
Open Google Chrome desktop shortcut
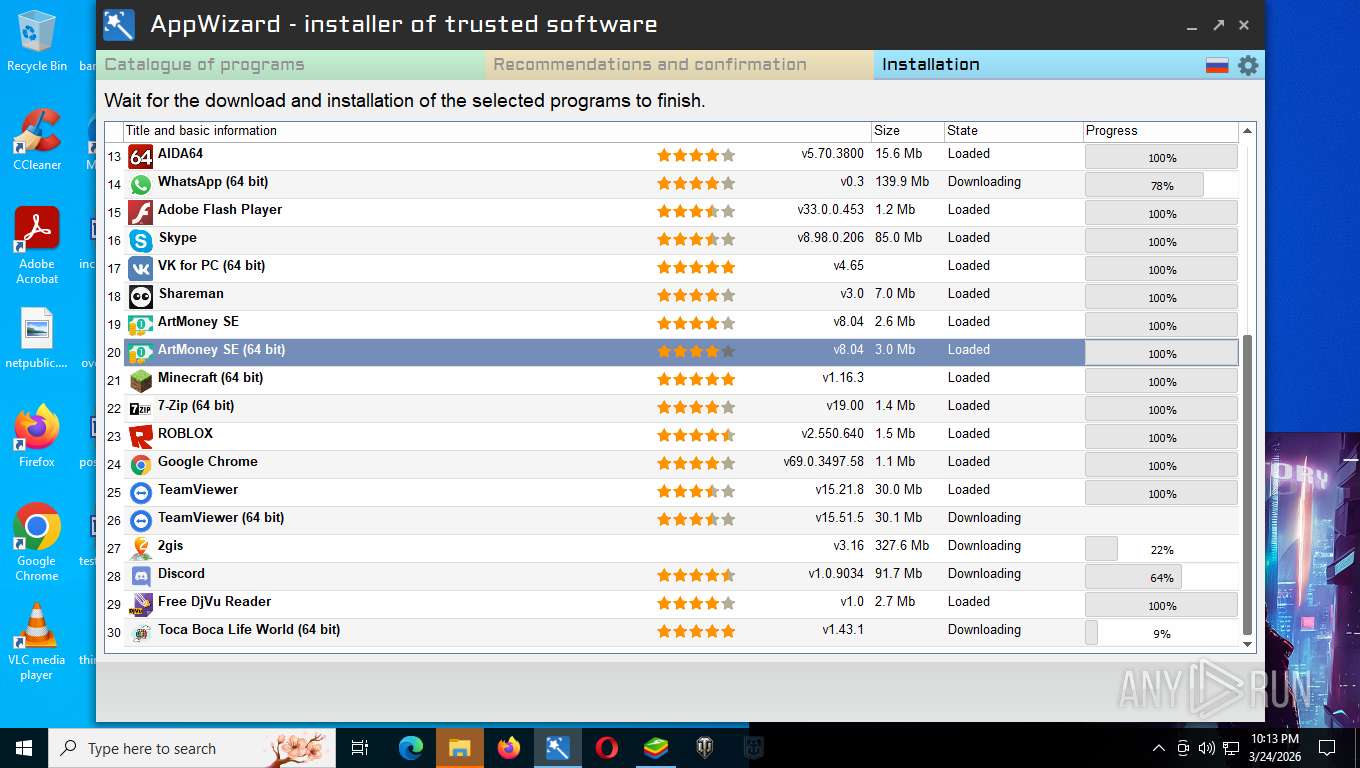tap(37, 542)
